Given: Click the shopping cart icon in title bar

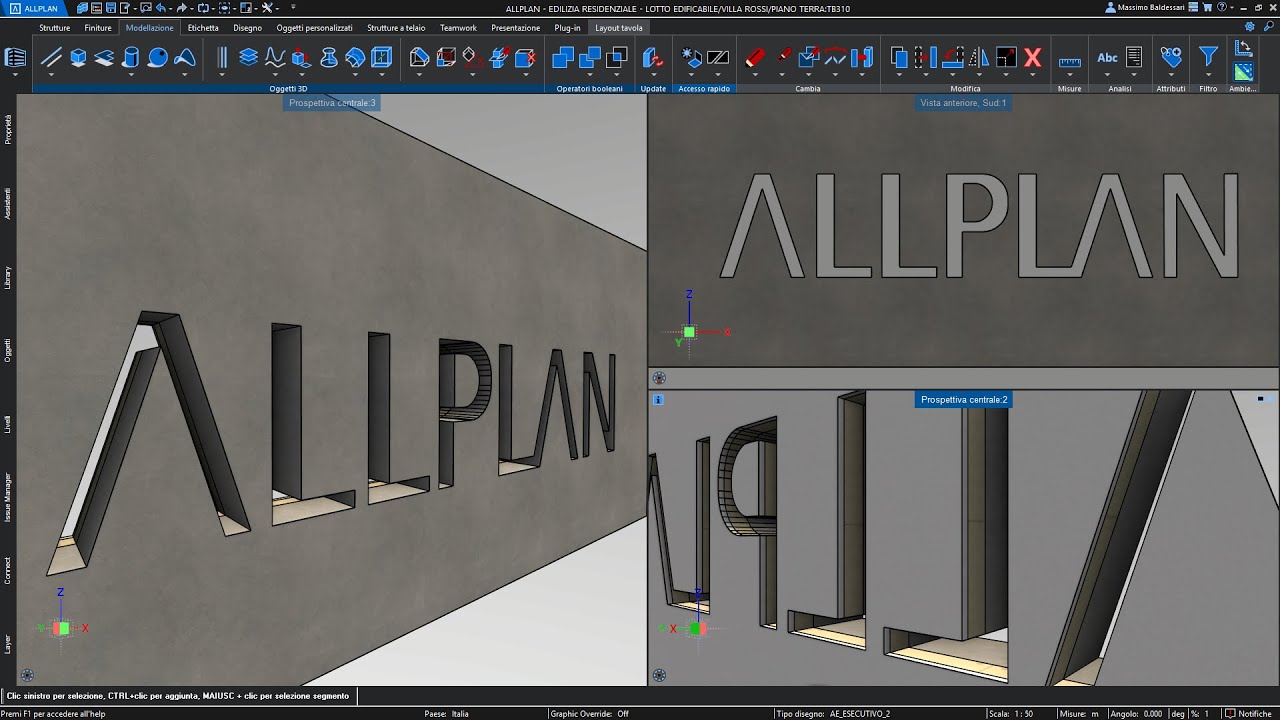Looking at the screenshot, I should (1208, 7).
